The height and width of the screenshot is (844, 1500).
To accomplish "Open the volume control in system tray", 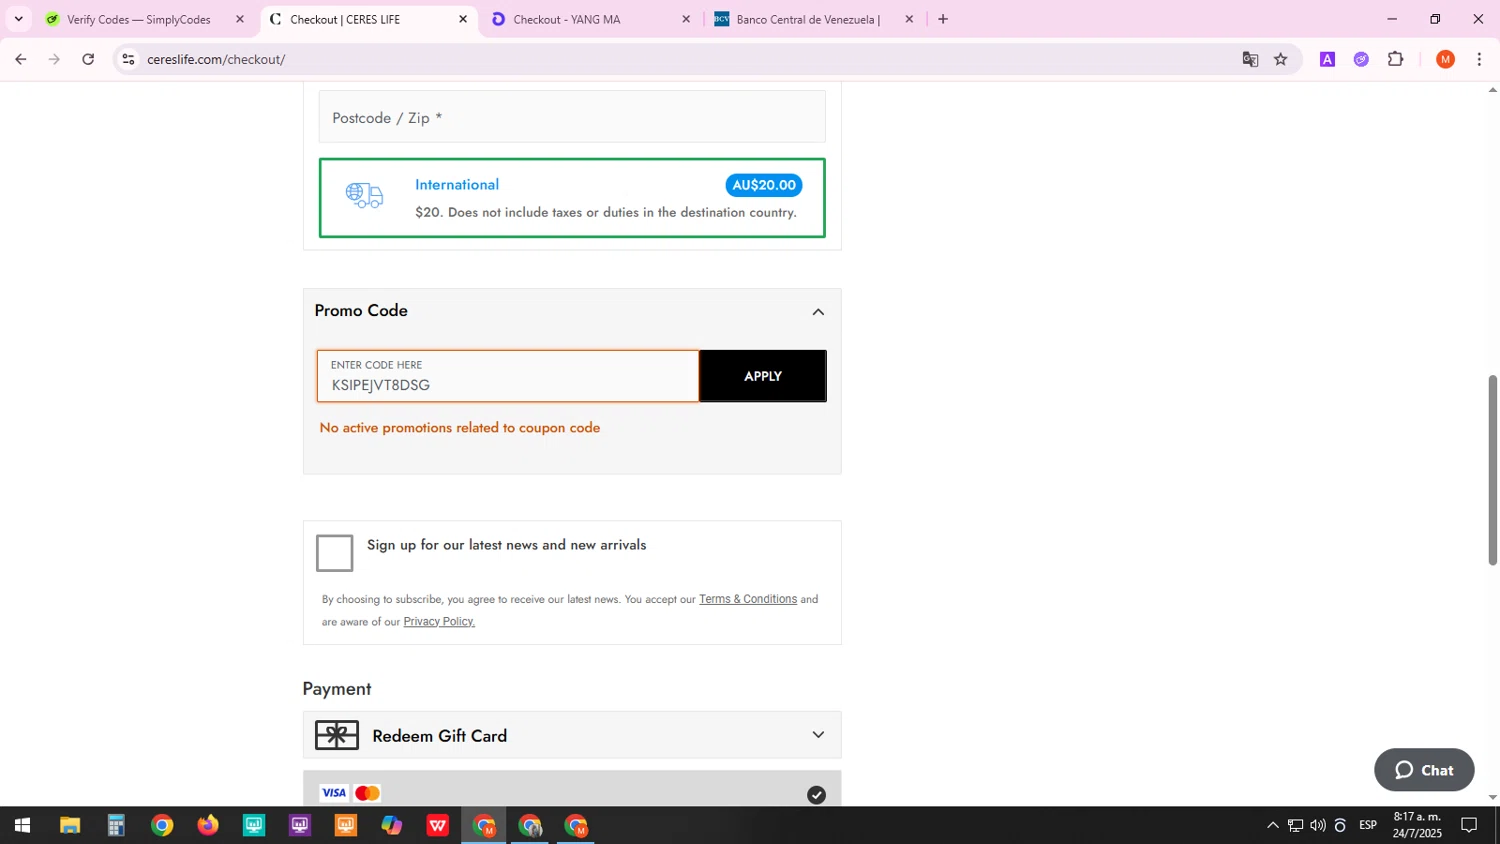I will (1318, 826).
